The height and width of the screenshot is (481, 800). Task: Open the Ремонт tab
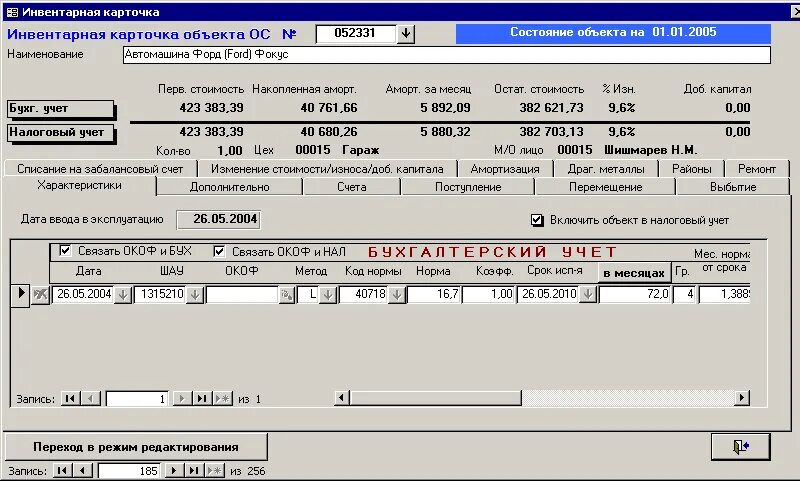pyautogui.click(x=757, y=169)
